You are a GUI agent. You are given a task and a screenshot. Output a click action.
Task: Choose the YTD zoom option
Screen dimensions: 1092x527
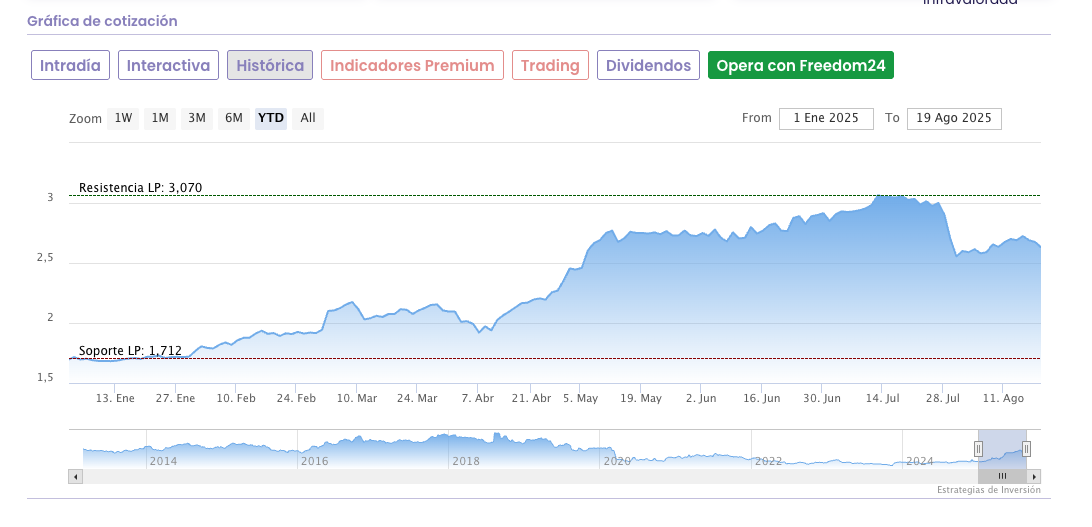(x=271, y=118)
